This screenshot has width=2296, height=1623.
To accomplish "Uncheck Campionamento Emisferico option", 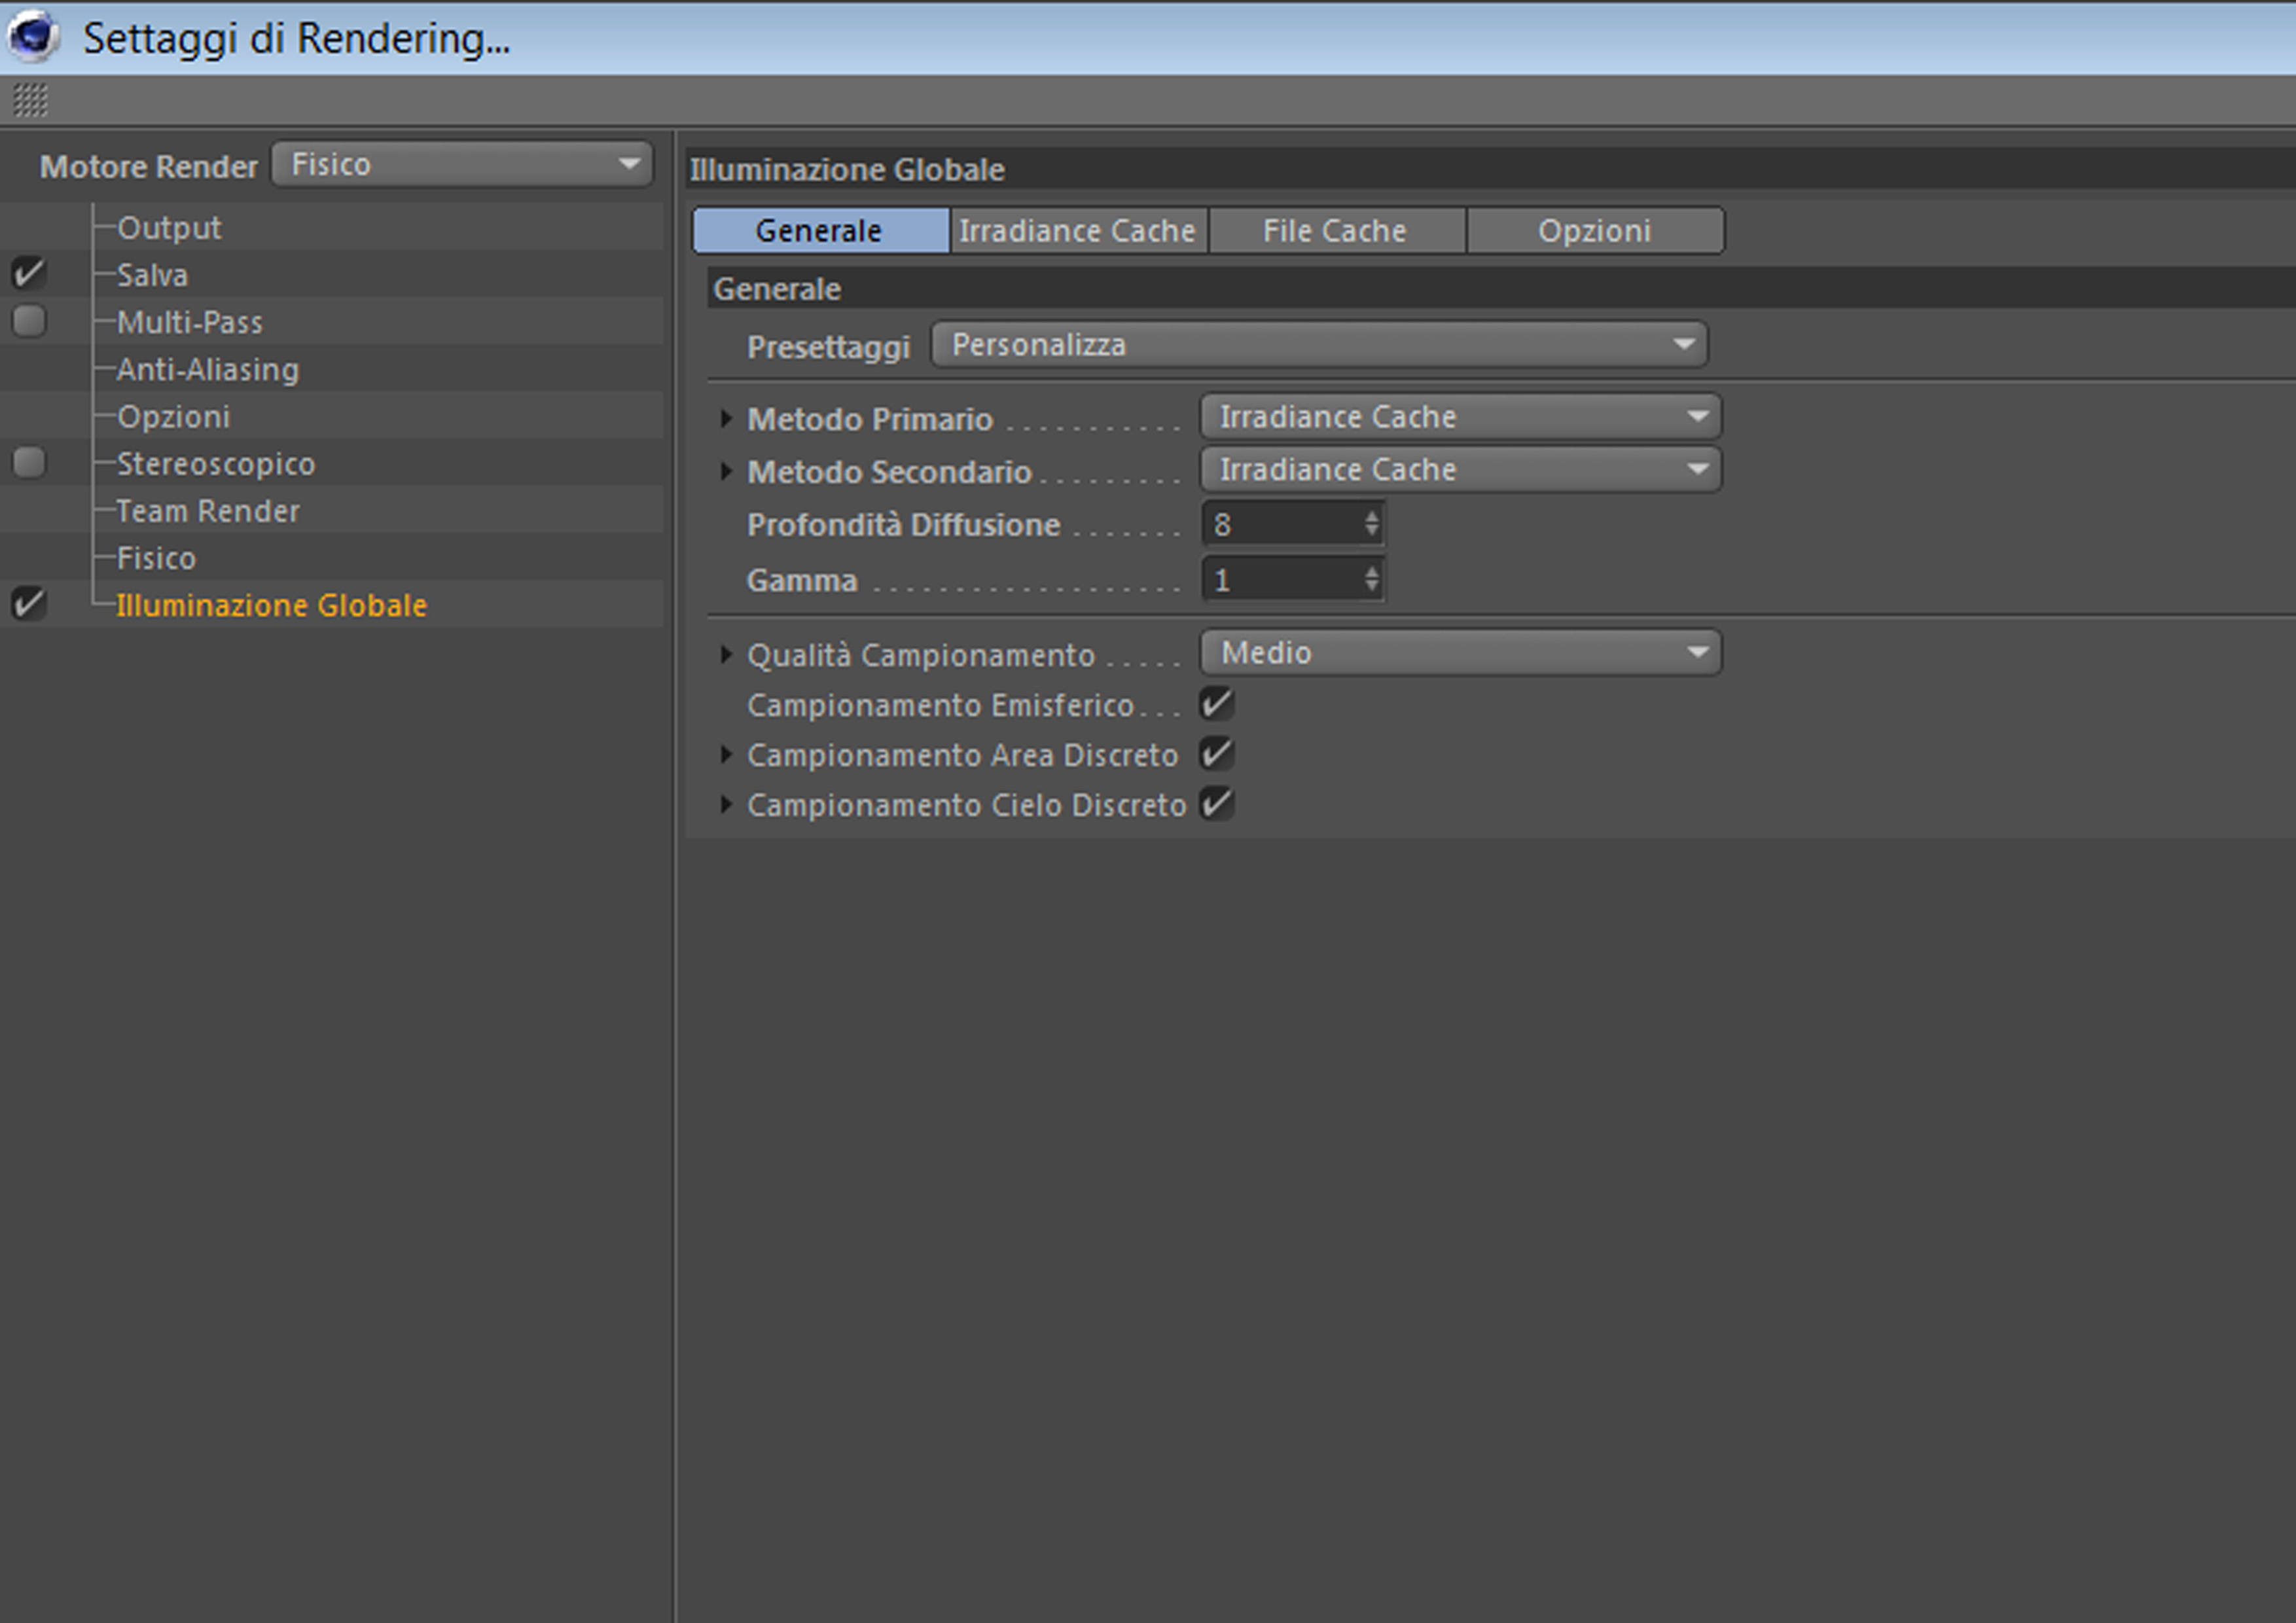I will coord(1216,704).
